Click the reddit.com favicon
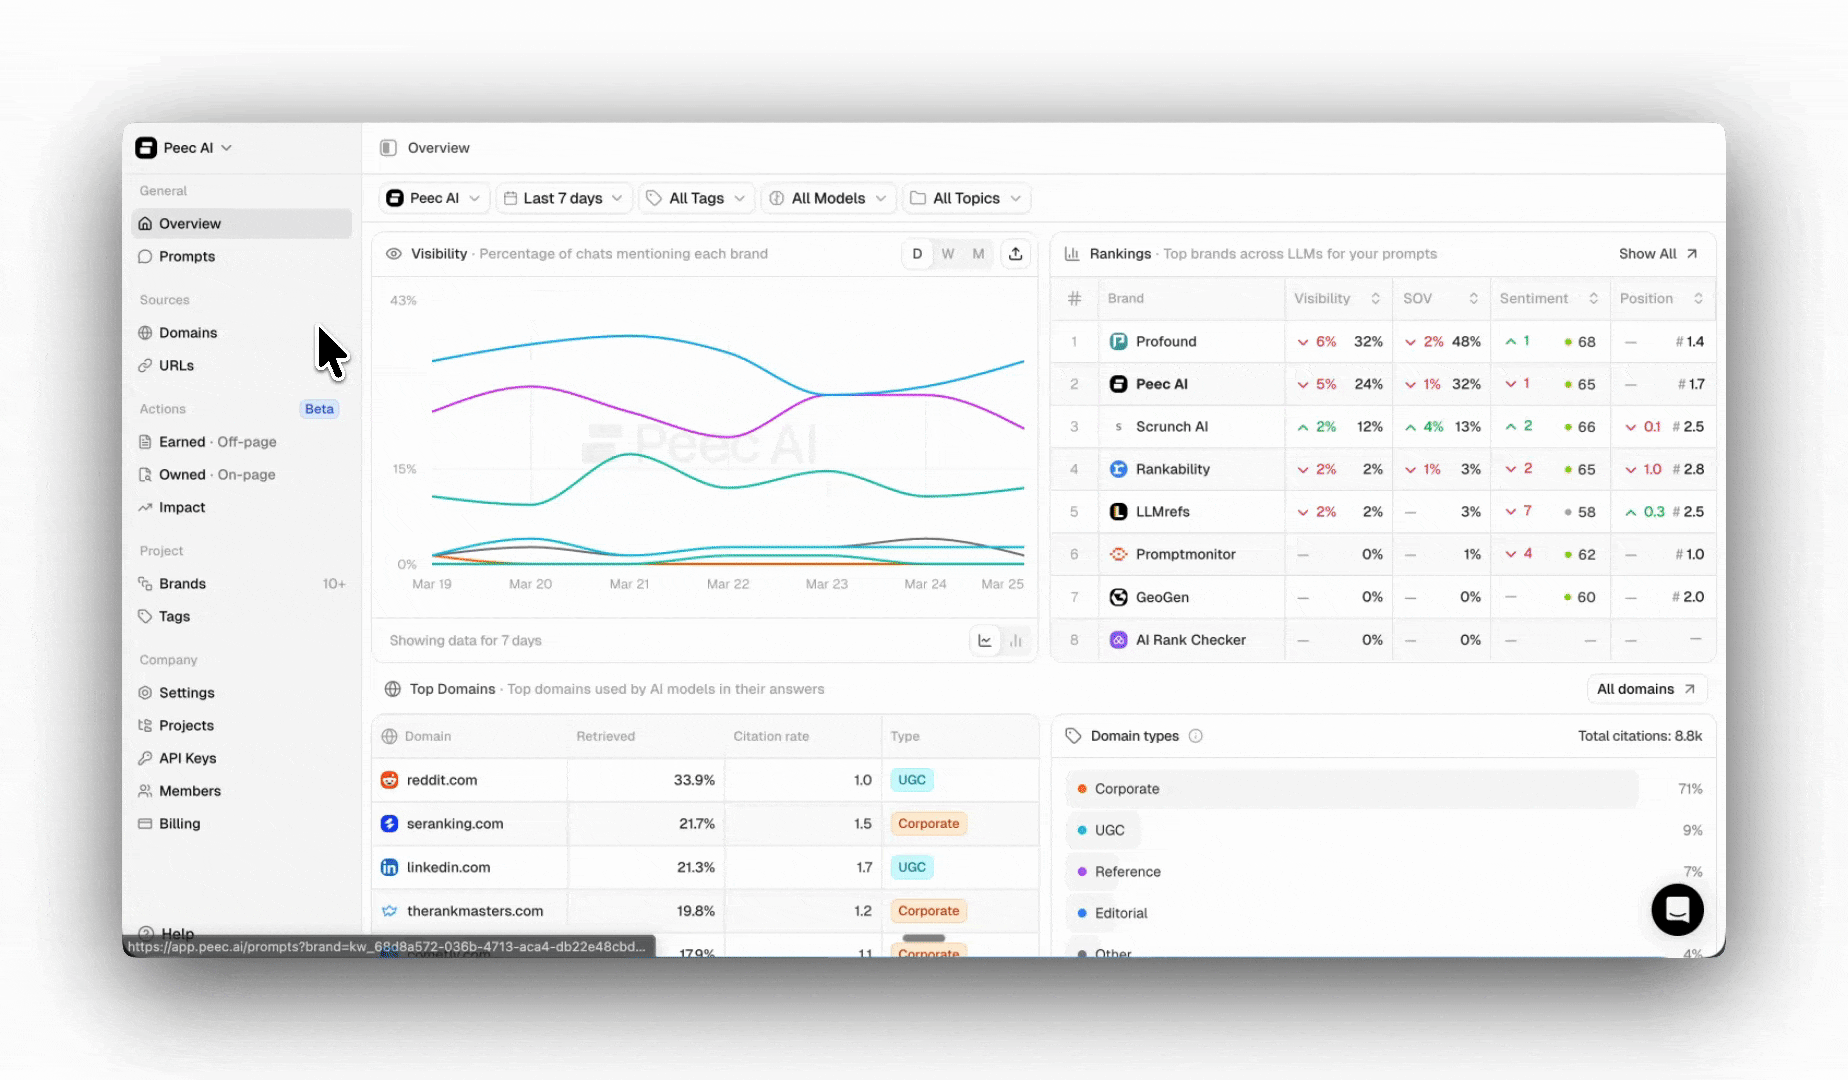1848x1080 pixels. (x=390, y=780)
